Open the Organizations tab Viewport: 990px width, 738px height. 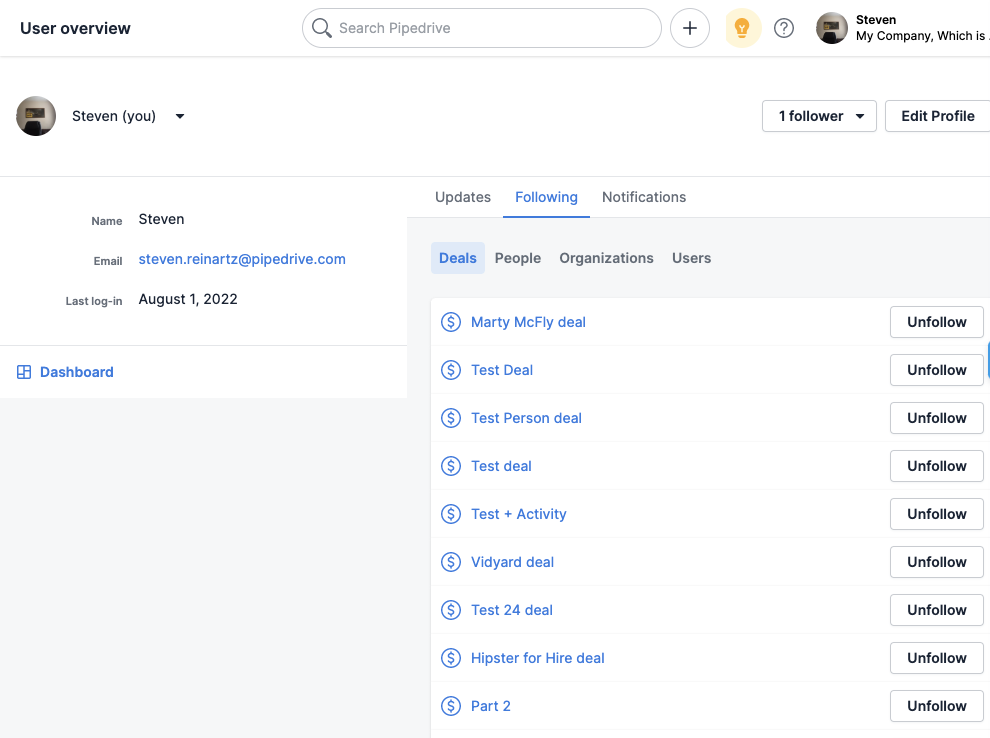point(606,258)
